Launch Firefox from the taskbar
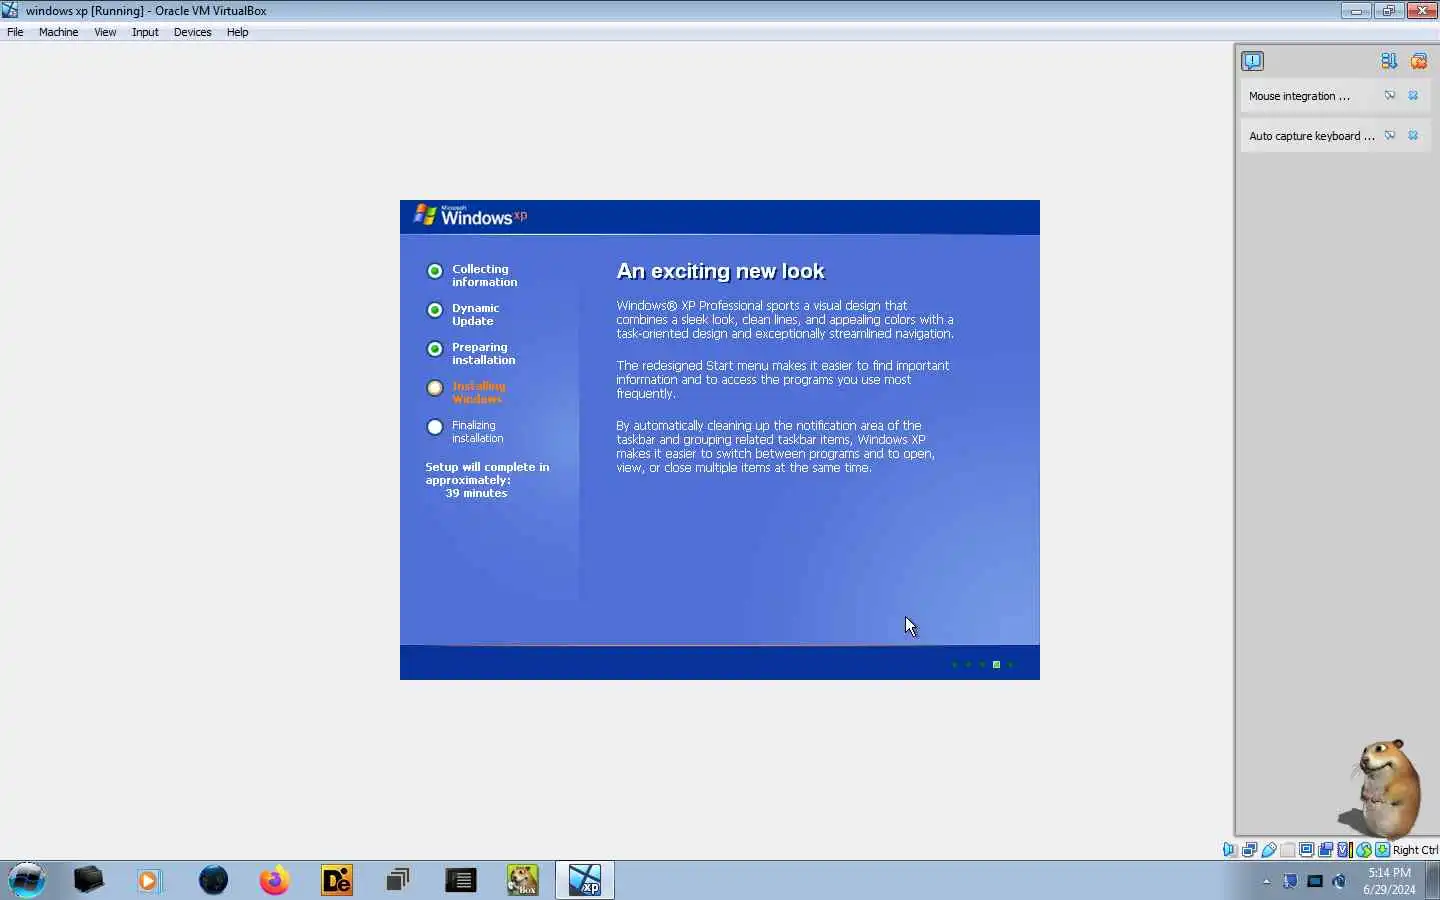 click(x=274, y=880)
